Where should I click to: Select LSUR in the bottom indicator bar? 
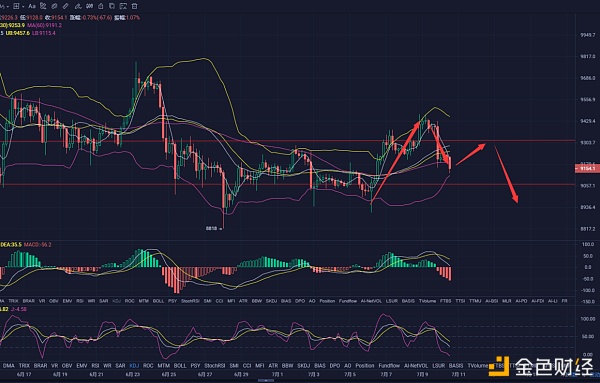tap(439, 366)
